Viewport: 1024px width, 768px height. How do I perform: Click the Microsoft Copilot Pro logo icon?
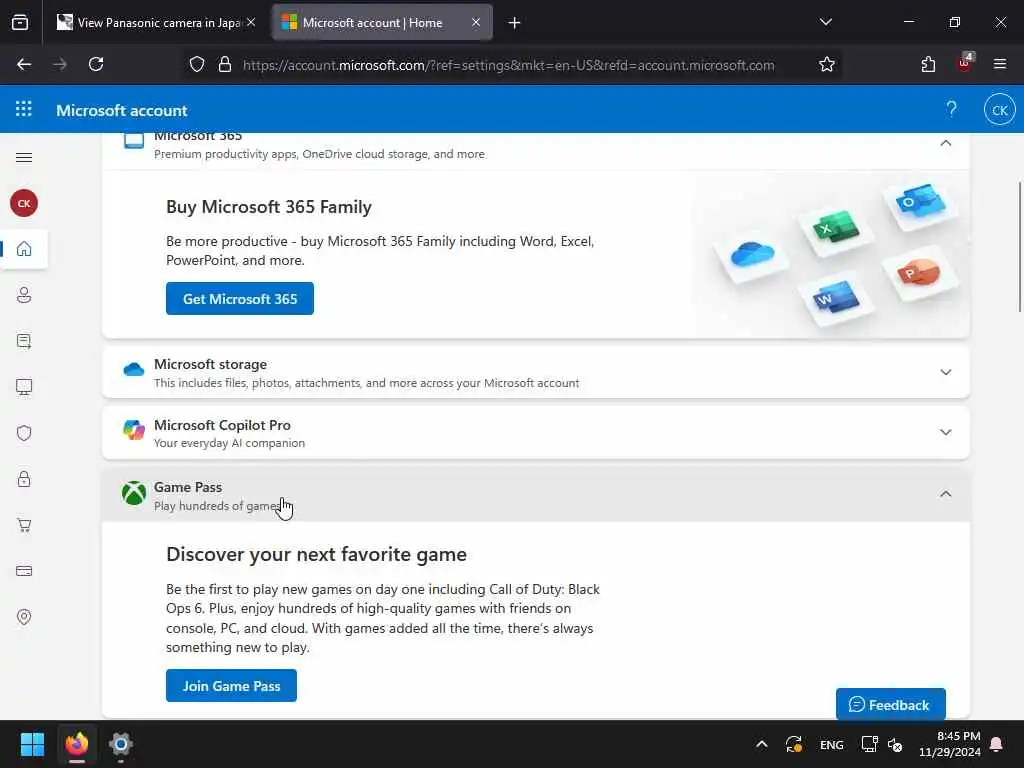(134, 430)
